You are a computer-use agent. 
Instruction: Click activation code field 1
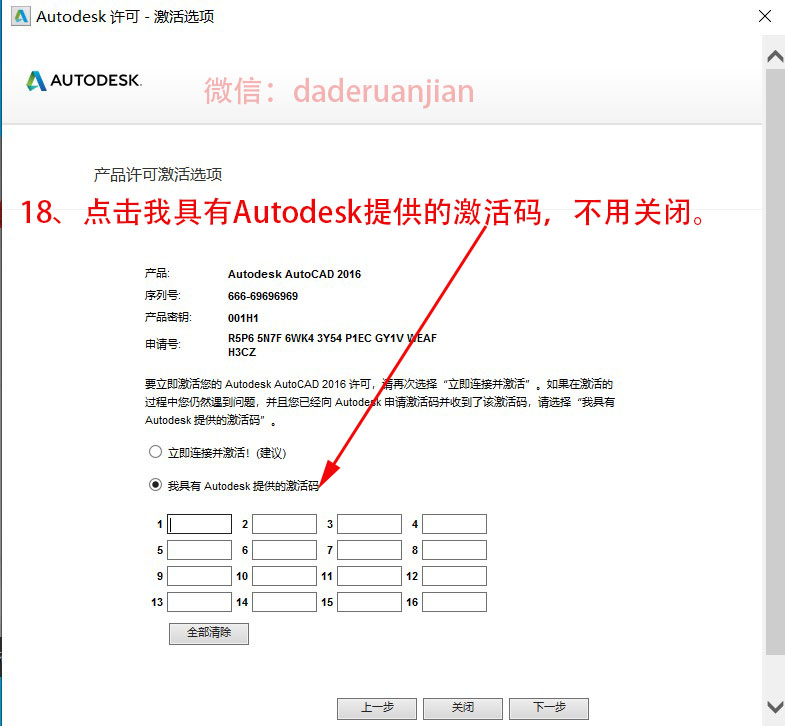pyautogui.click(x=200, y=524)
